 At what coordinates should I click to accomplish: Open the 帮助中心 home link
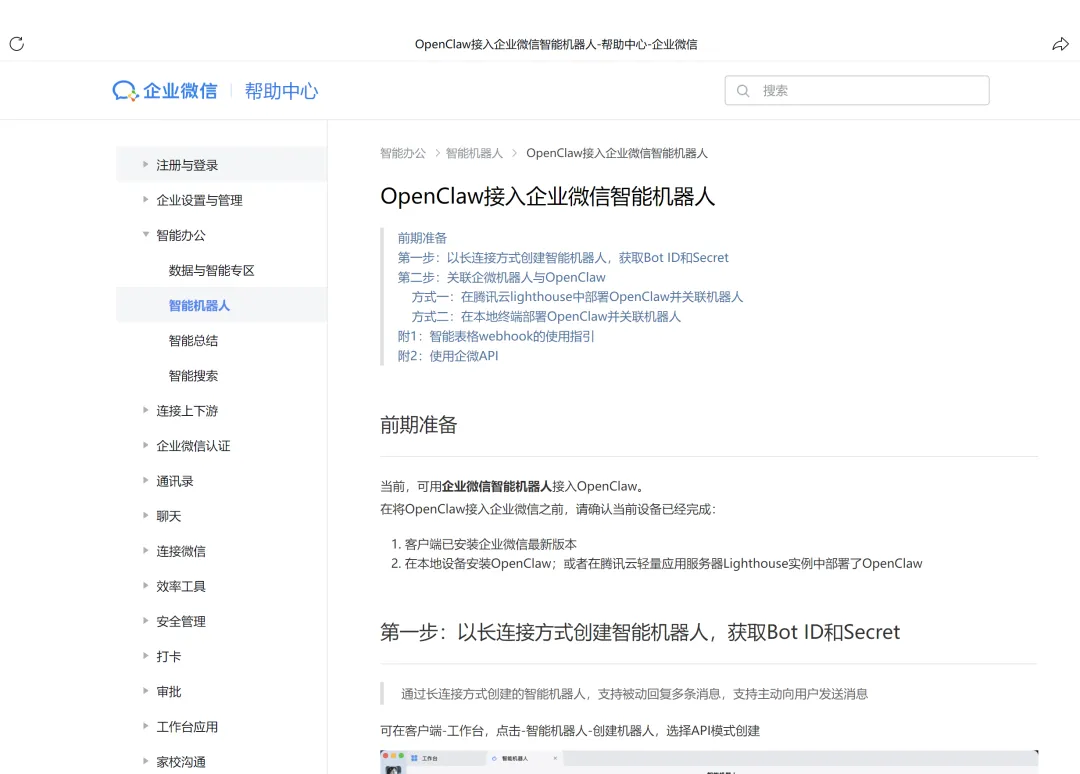(x=281, y=91)
